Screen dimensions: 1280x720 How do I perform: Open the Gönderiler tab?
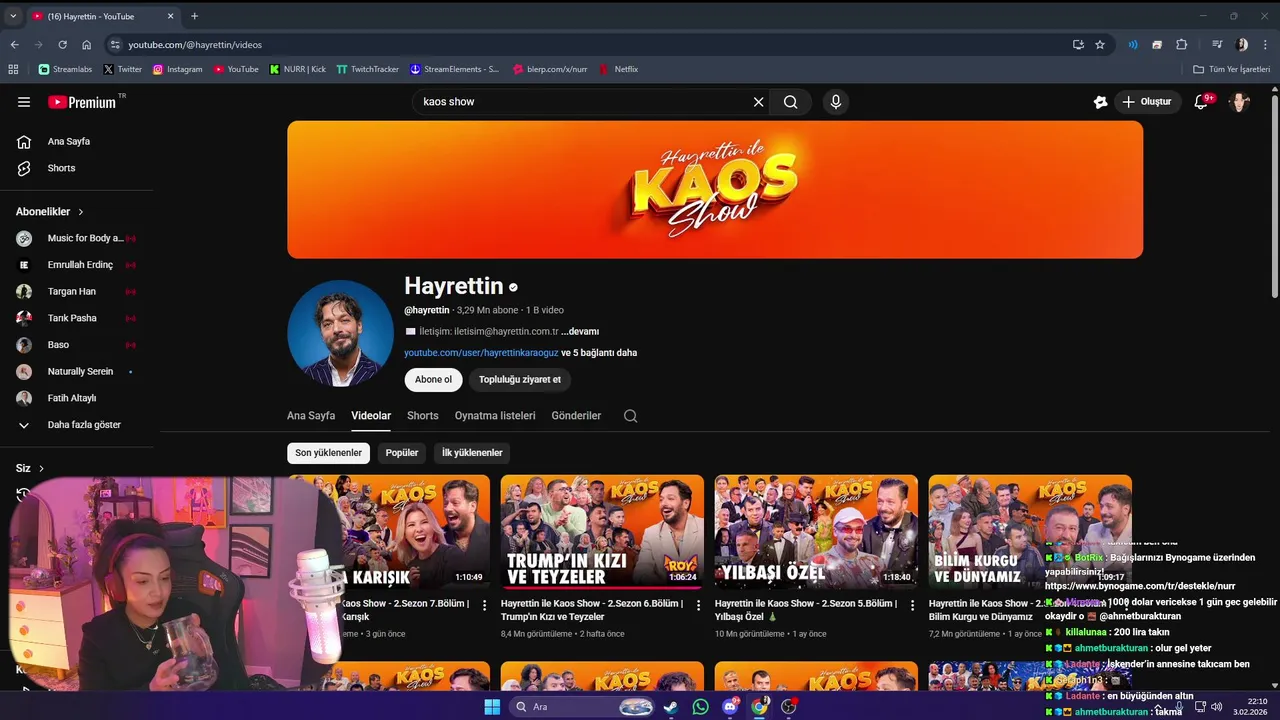pos(576,416)
